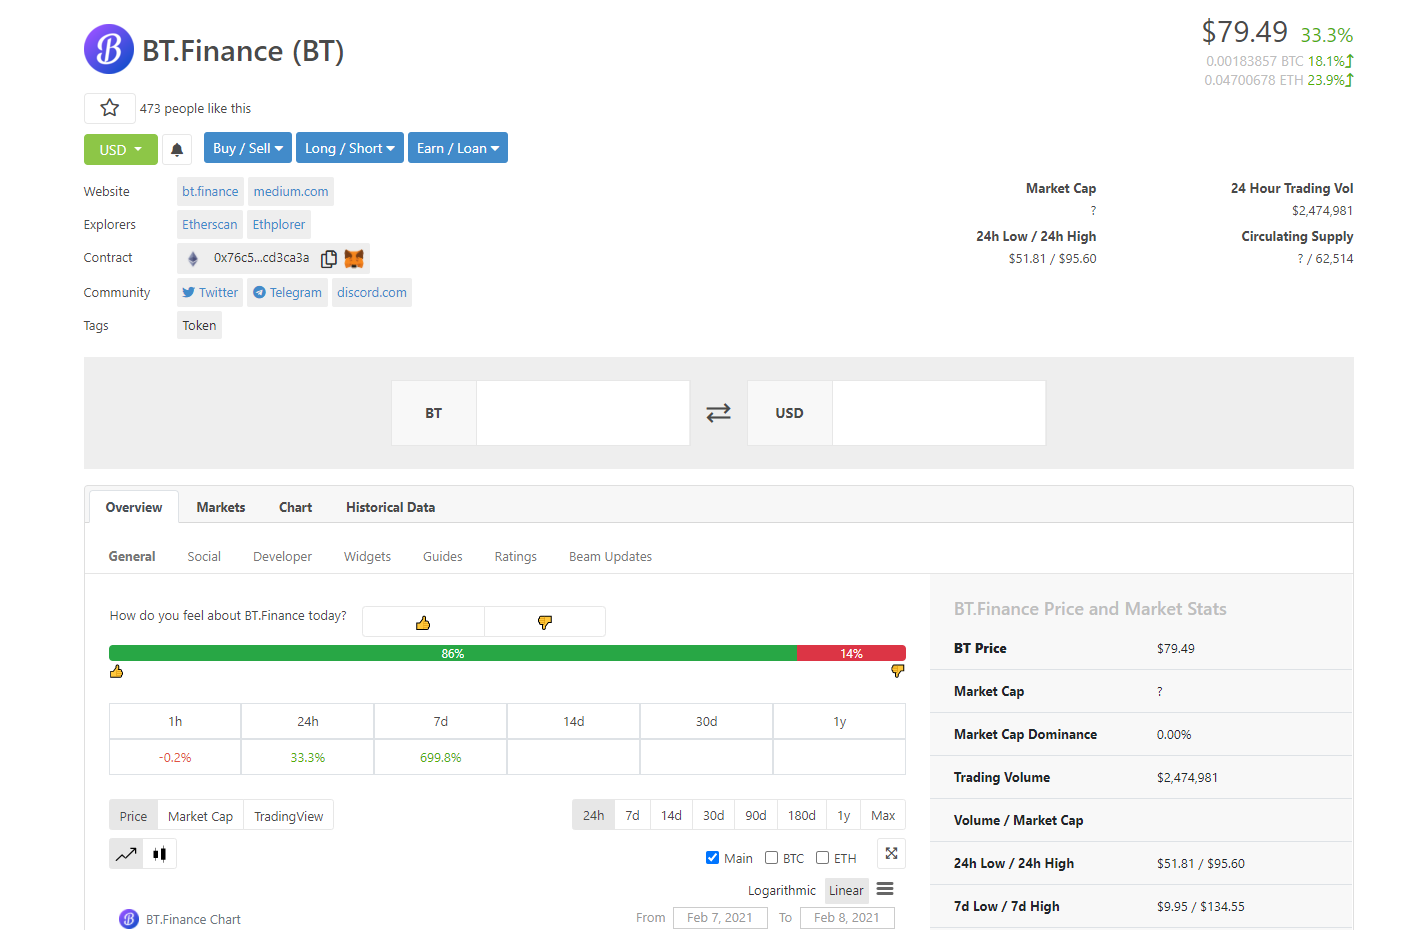Open the chart hamburger menu

tap(885, 889)
